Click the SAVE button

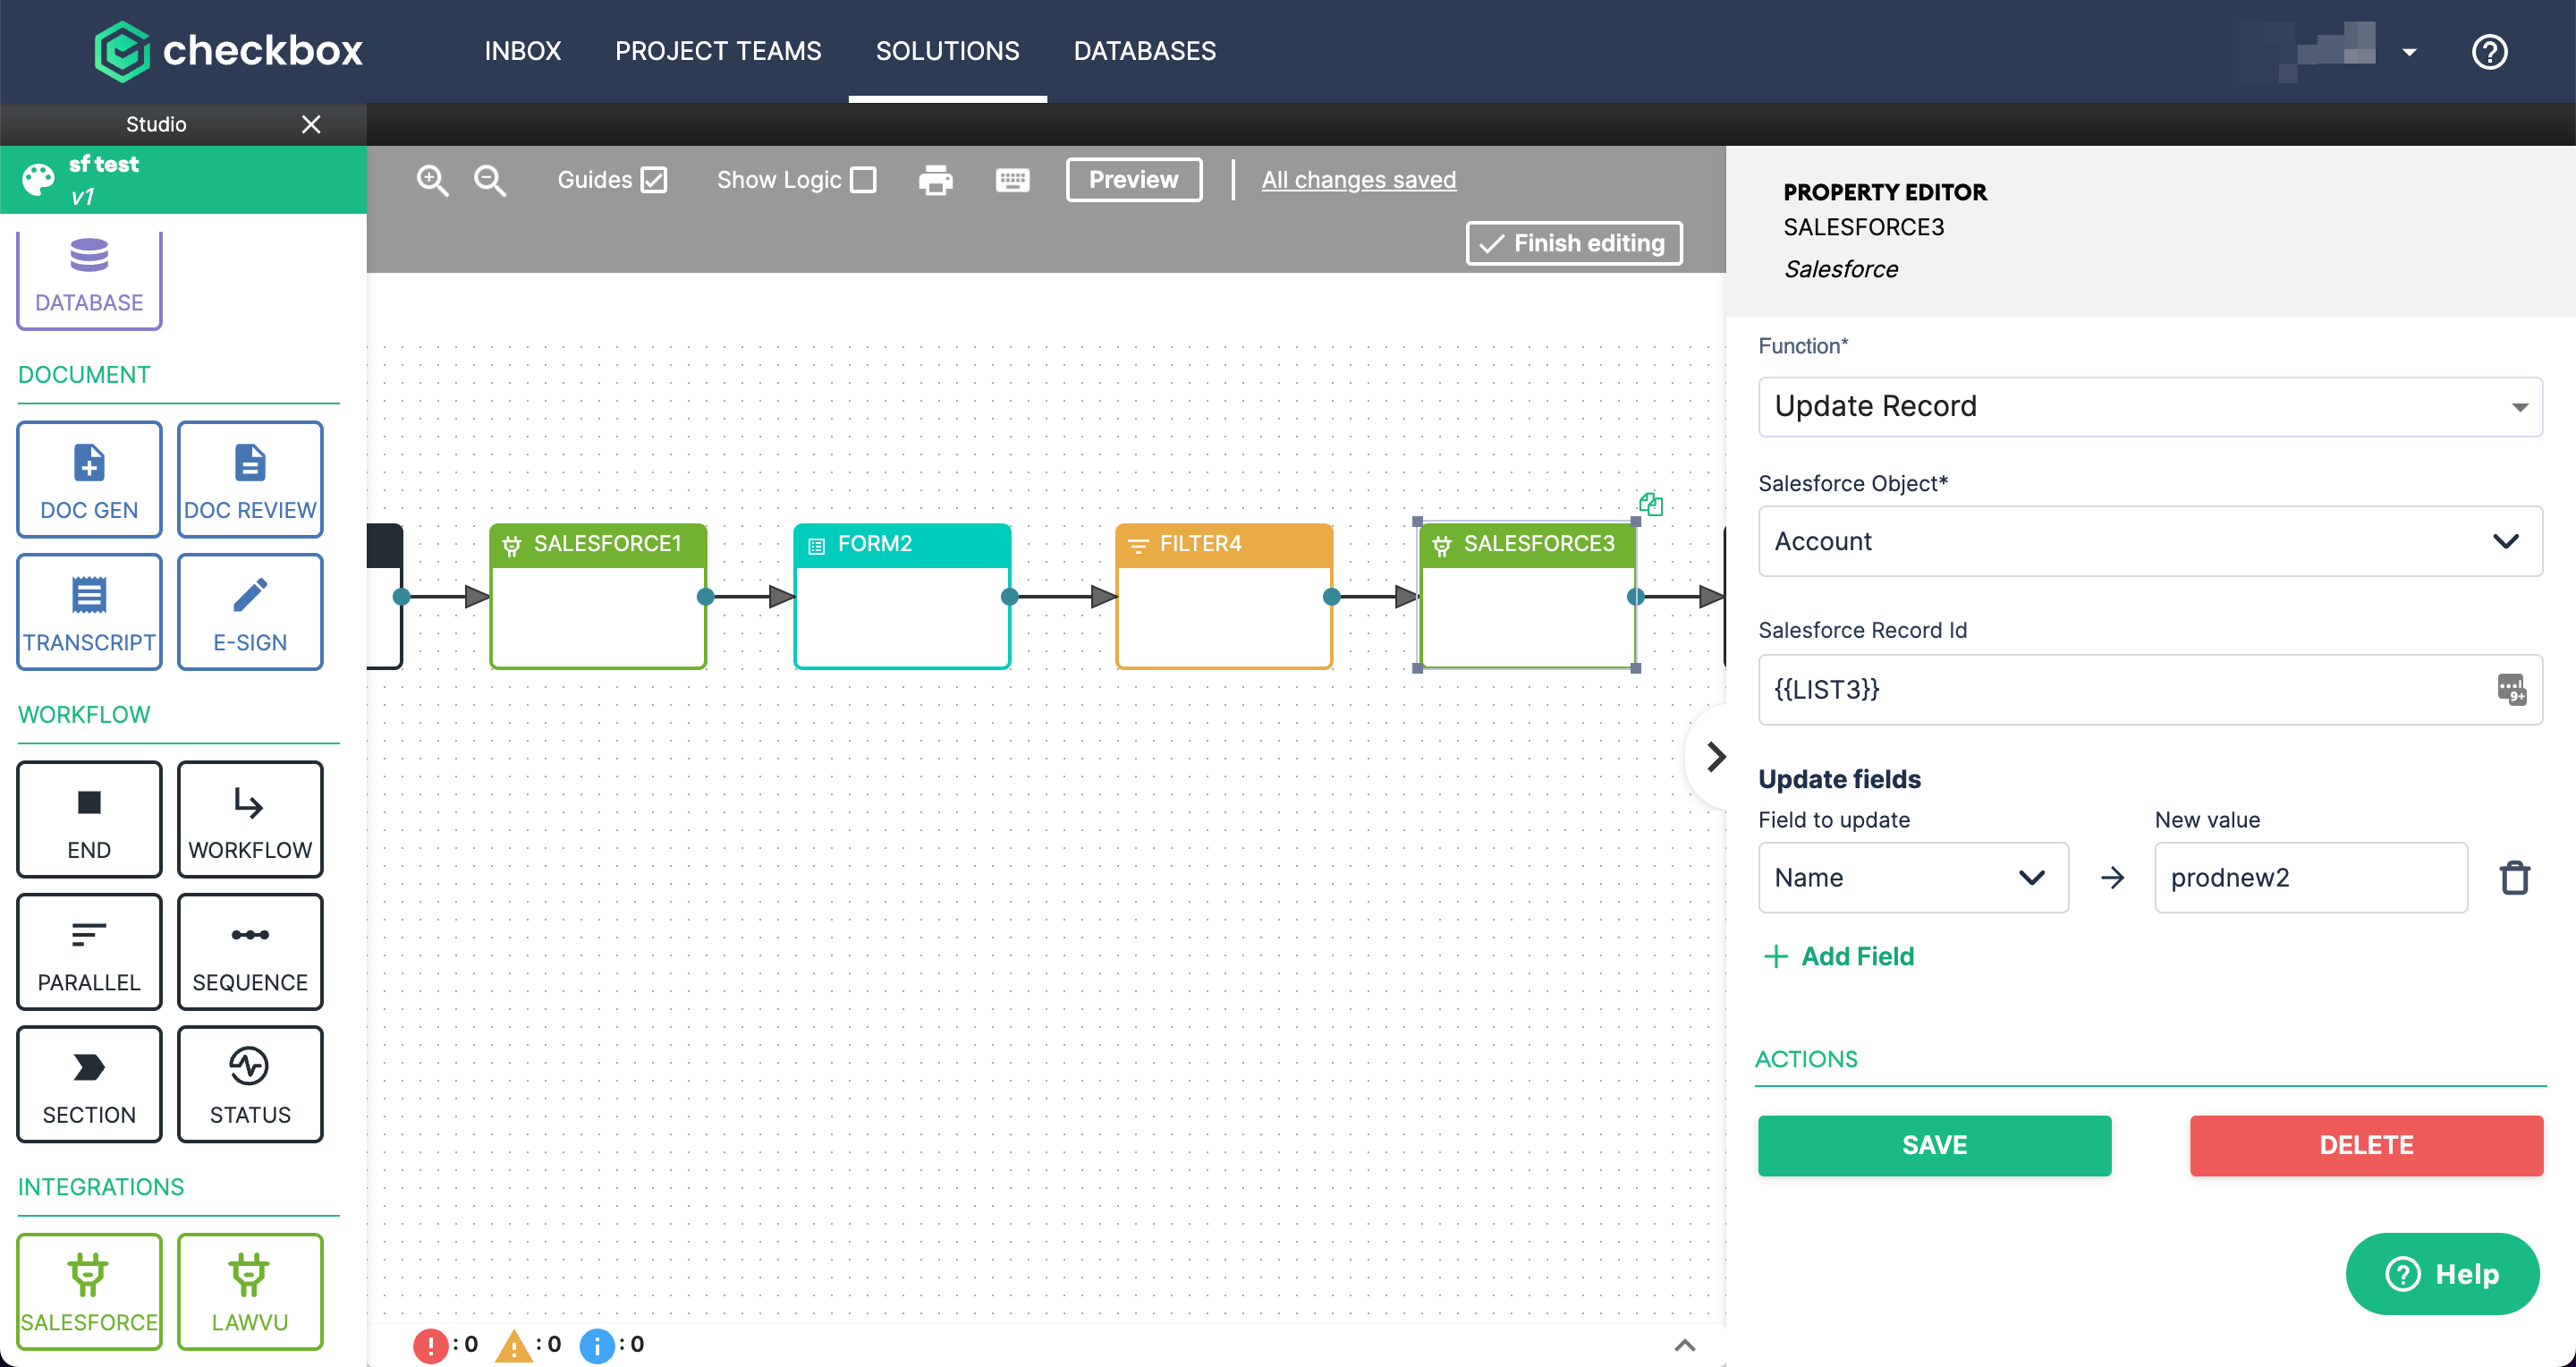point(1934,1145)
